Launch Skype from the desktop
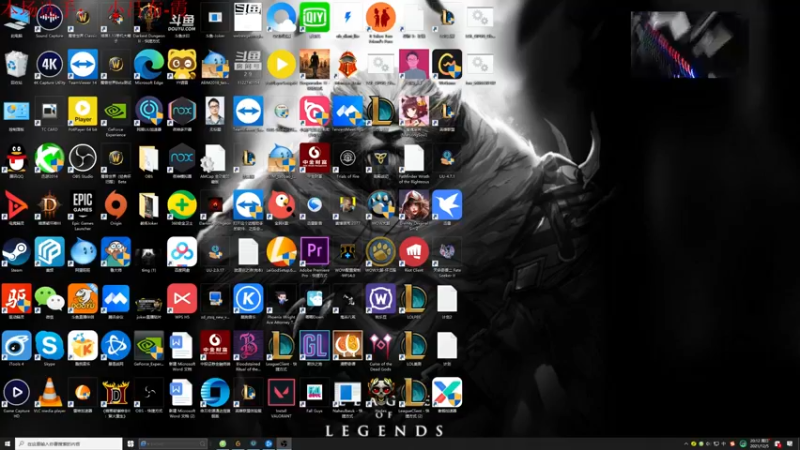The width and height of the screenshot is (800, 450). pyautogui.click(x=49, y=346)
